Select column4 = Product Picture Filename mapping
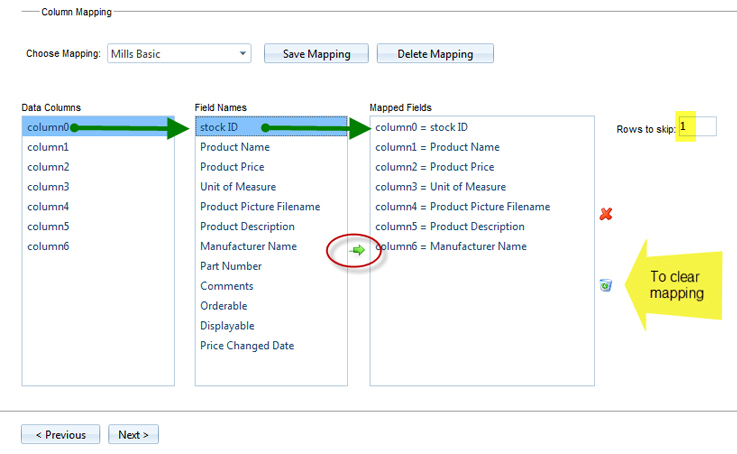The image size is (737, 454). click(462, 207)
